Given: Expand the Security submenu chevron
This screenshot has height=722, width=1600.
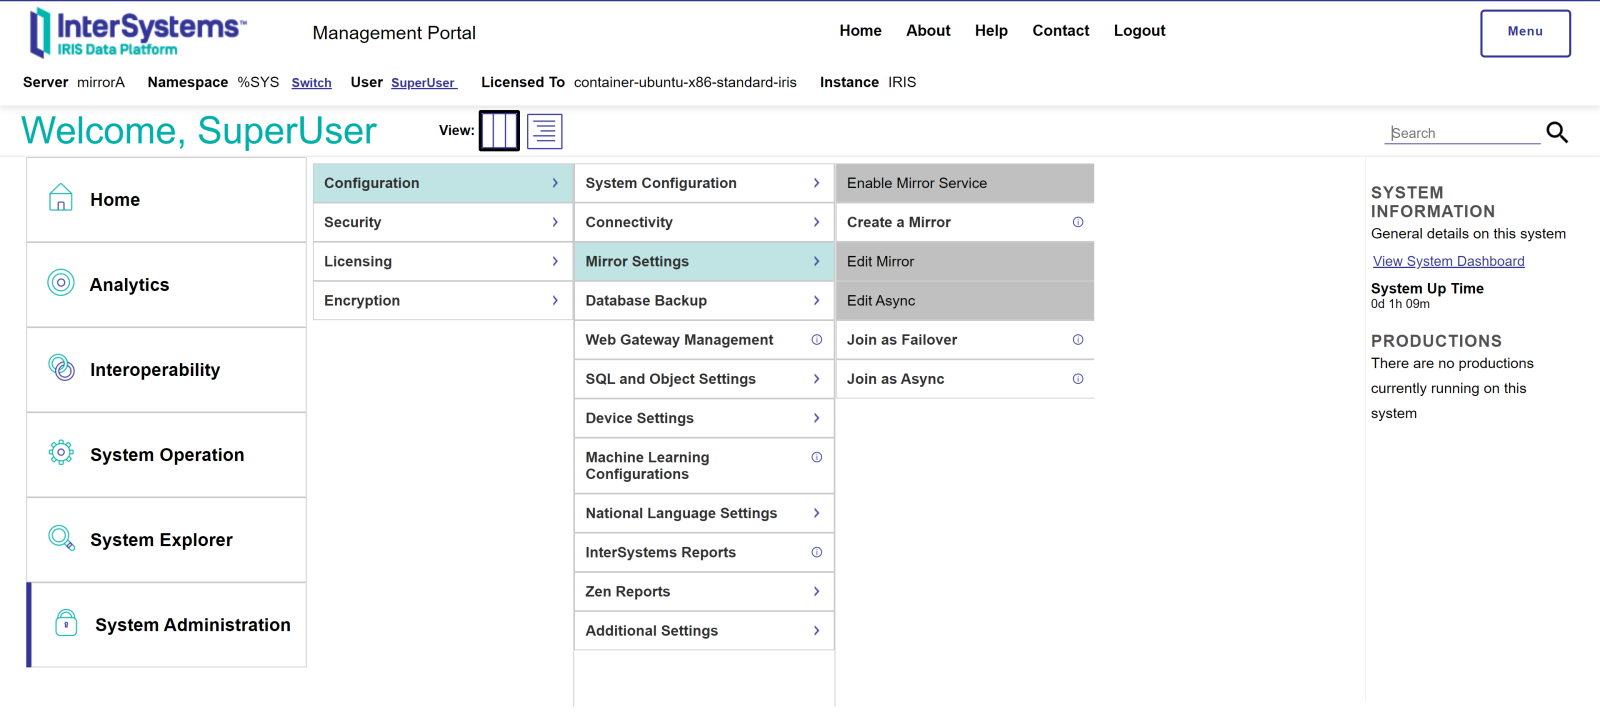Looking at the screenshot, I should click(x=555, y=222).
